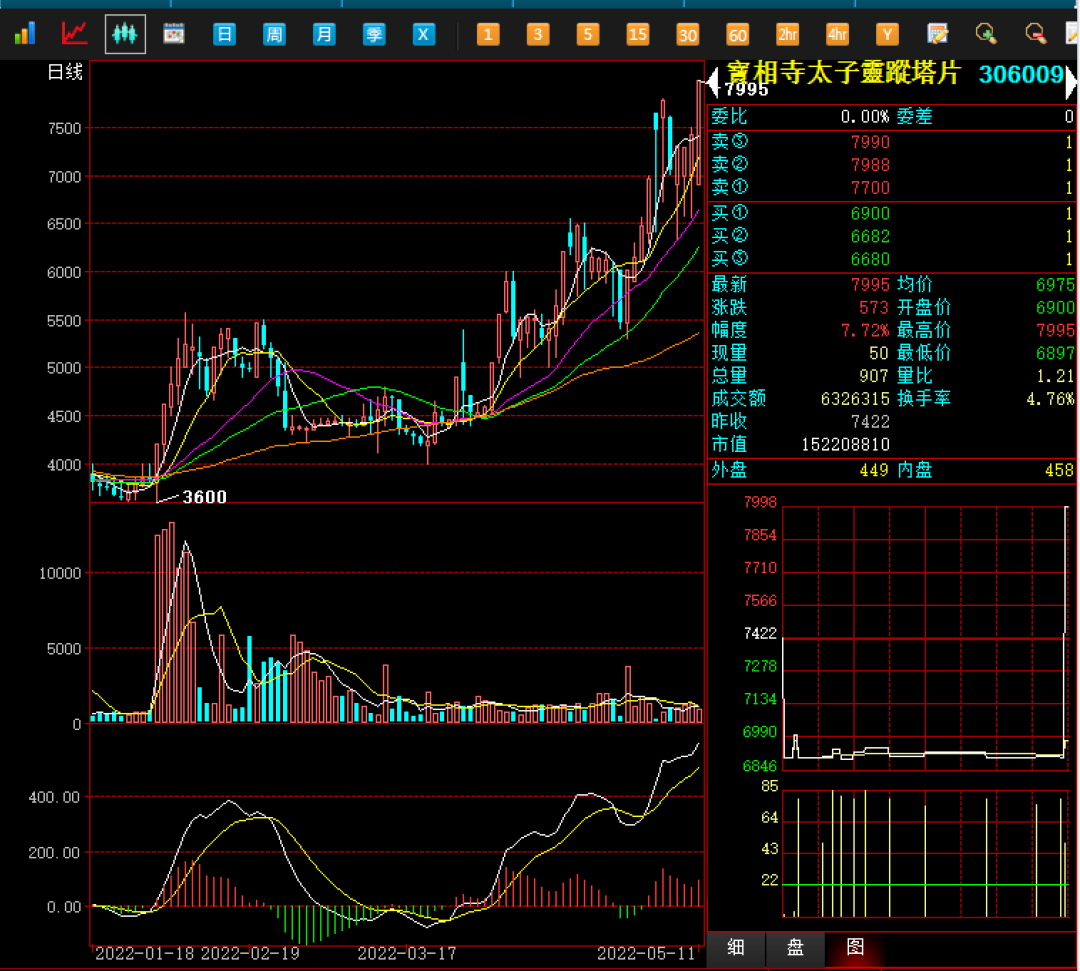Click the 卖① price 7700
The height and width of the screenshot is (971, 1080).
870,187
